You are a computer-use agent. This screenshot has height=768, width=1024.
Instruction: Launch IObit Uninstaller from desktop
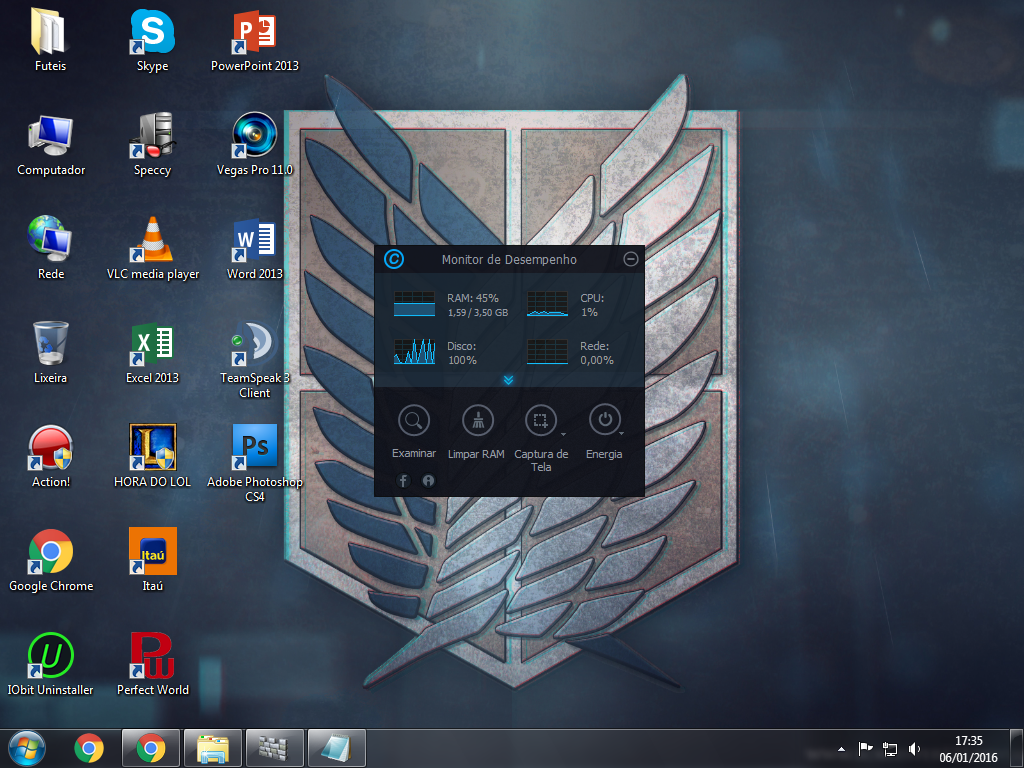point(50,664)
